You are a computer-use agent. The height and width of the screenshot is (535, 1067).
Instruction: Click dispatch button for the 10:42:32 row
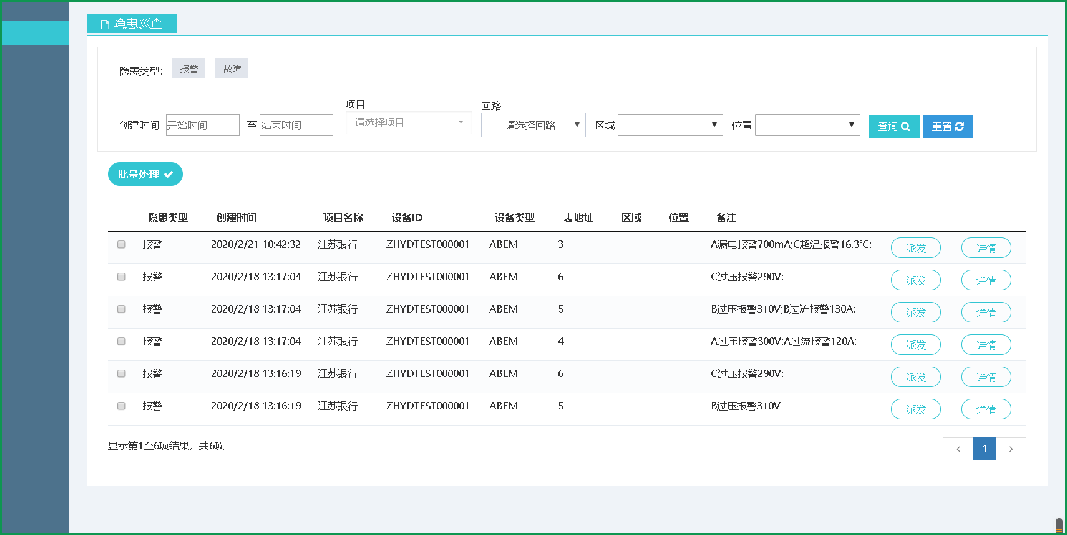point(915,248)
